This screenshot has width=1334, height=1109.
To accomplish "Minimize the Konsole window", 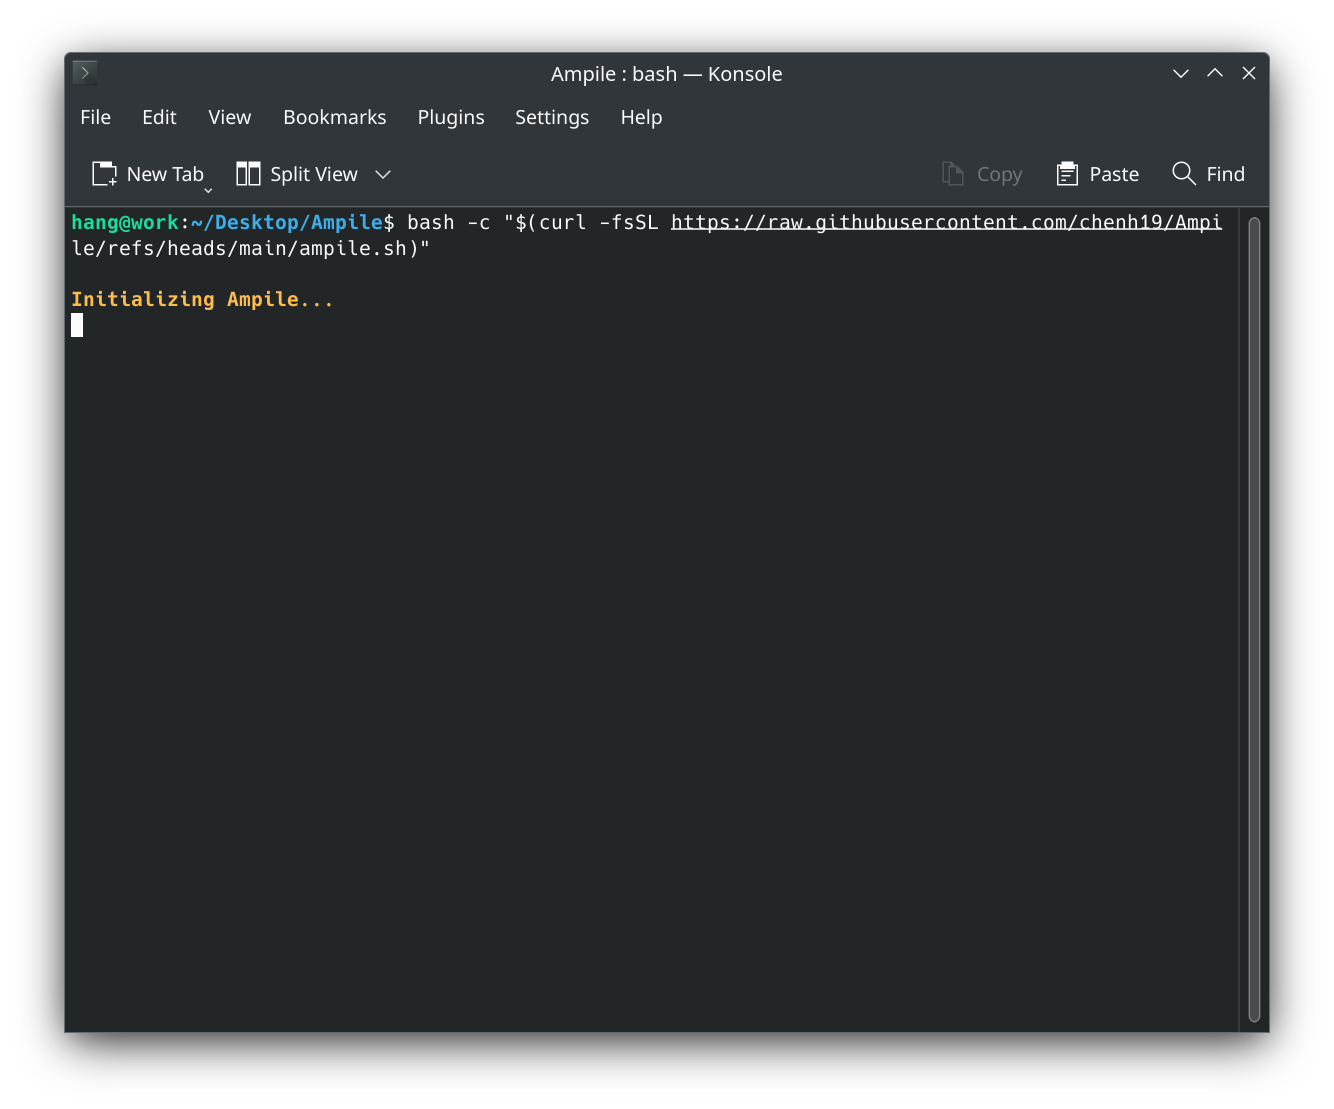I will tap(1181, 73).
